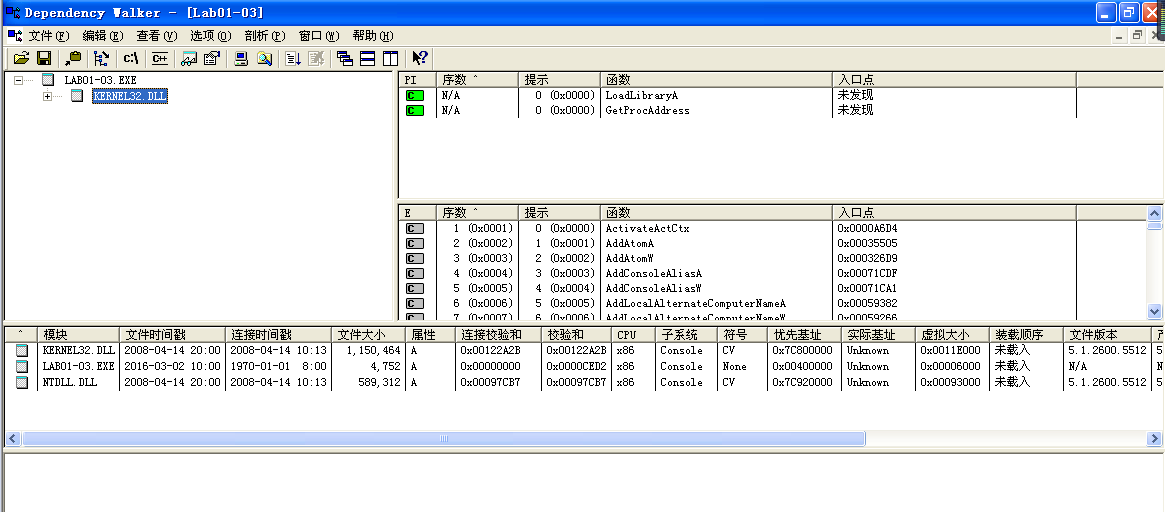Toggle Undecorate C++ Functions button
Image resolution: width=1165 pixels, height=512 pixels.
159,59
